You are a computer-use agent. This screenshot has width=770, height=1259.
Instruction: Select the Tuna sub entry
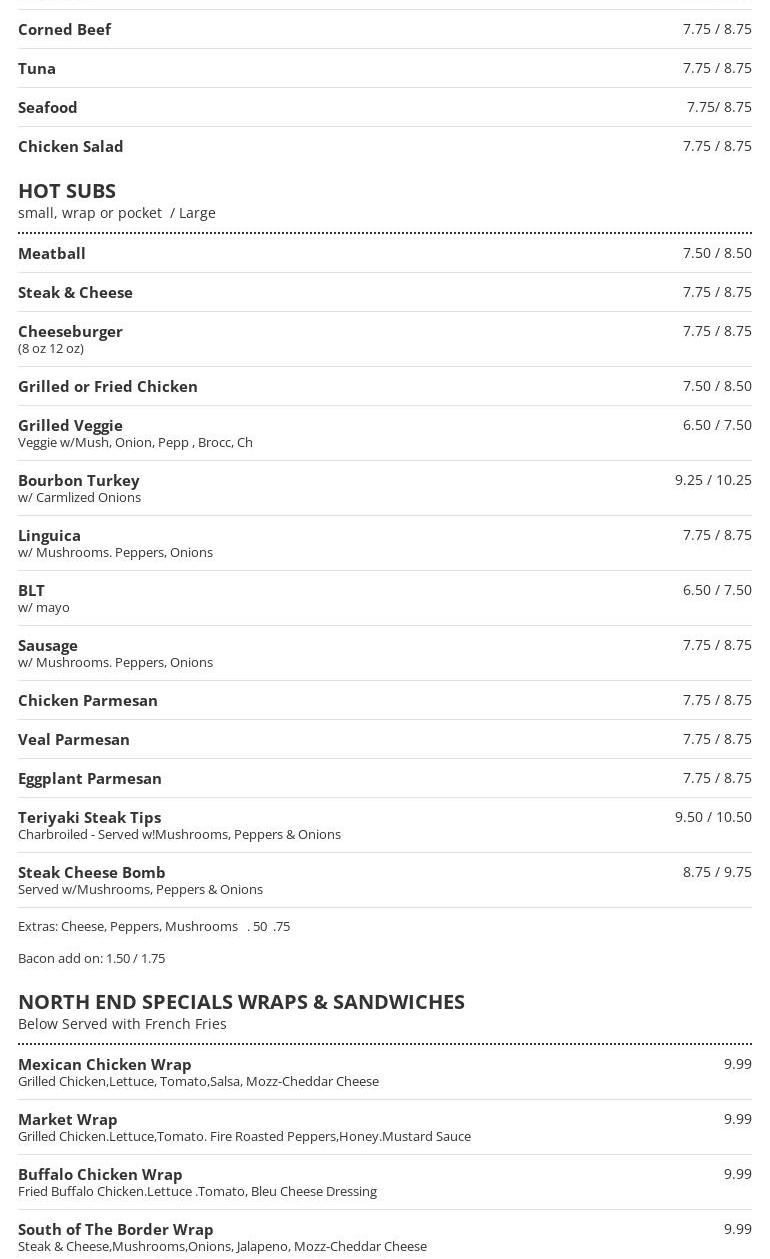pos(37,68)
